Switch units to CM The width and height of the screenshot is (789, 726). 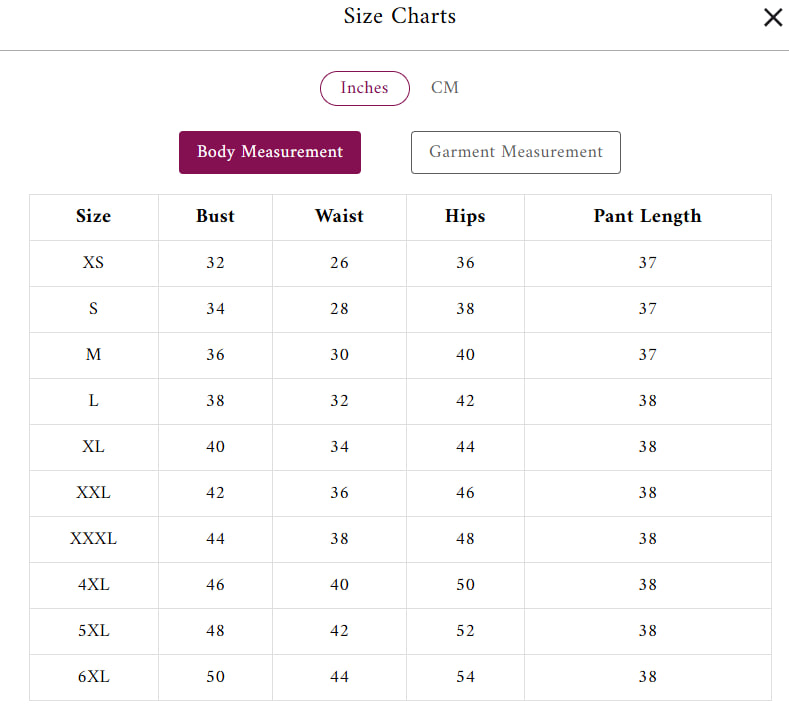(445, 88)
